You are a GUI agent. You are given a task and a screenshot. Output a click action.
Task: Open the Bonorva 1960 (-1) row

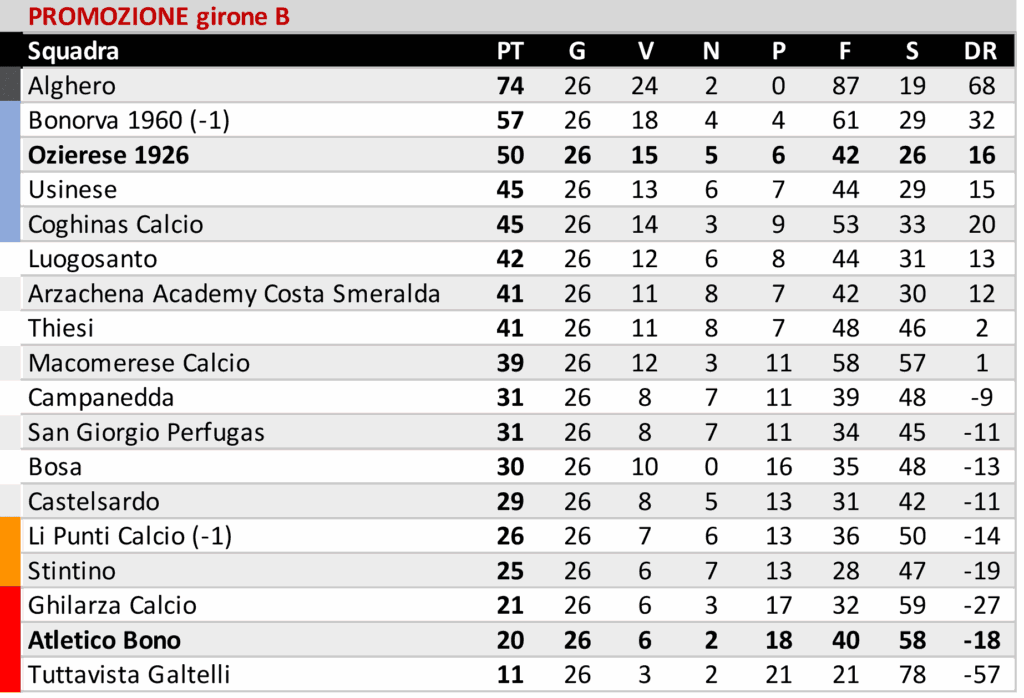pos(129,121)
